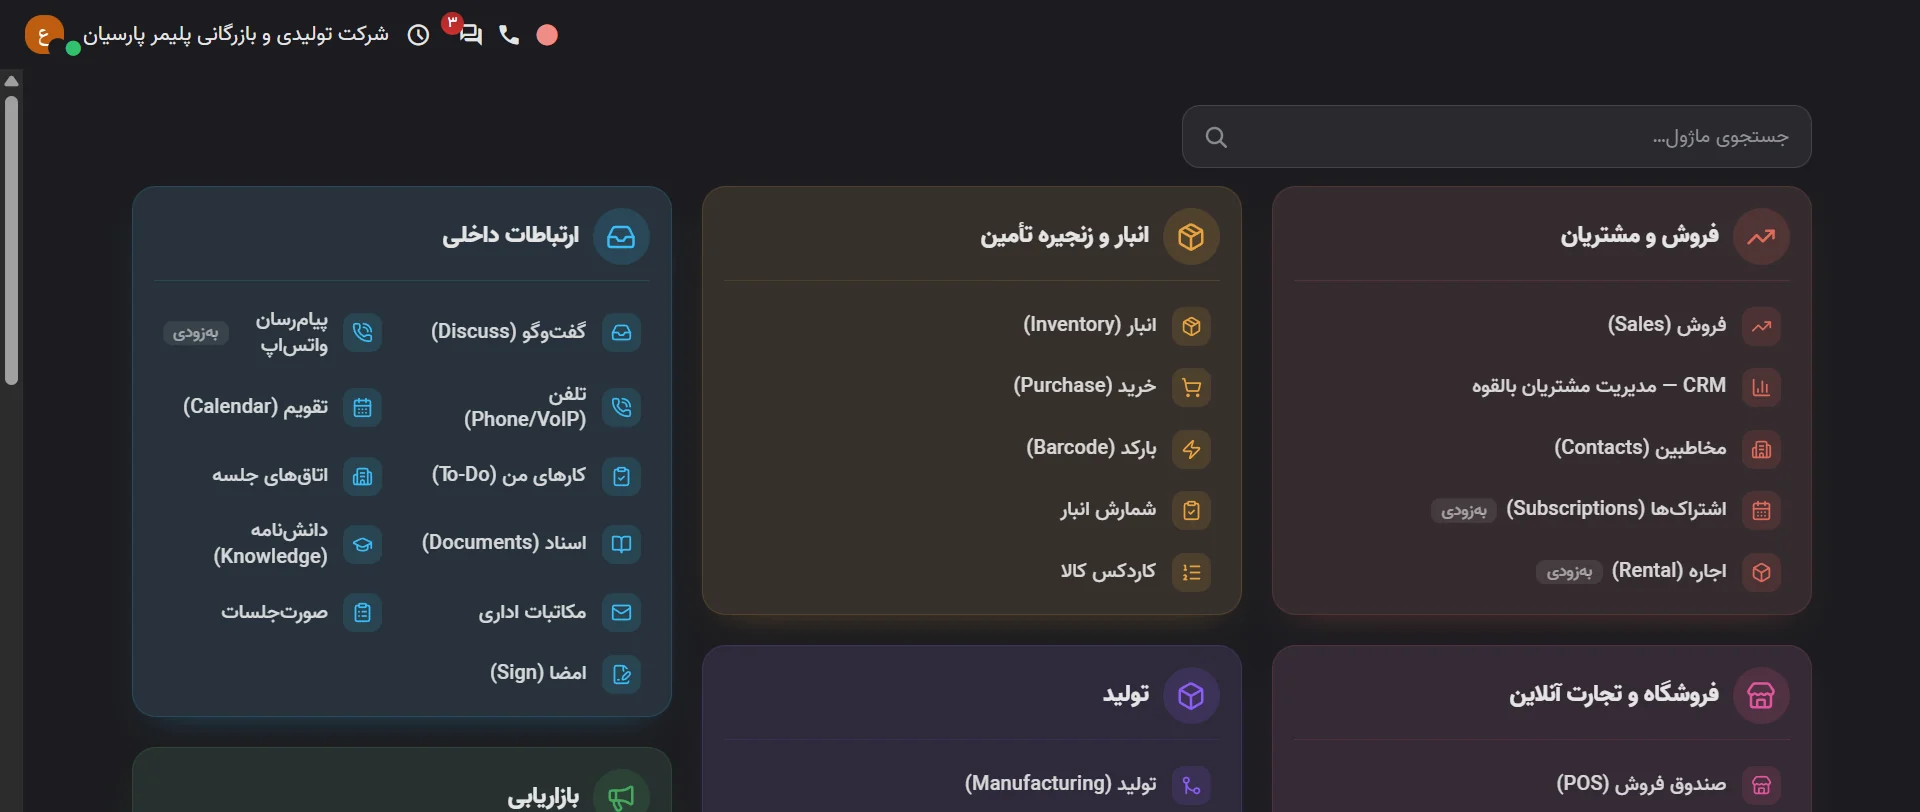Click company name شرکت تولیدی پلیمر پارسیان
Screen dimensions: 1920x812
point(236,35)
